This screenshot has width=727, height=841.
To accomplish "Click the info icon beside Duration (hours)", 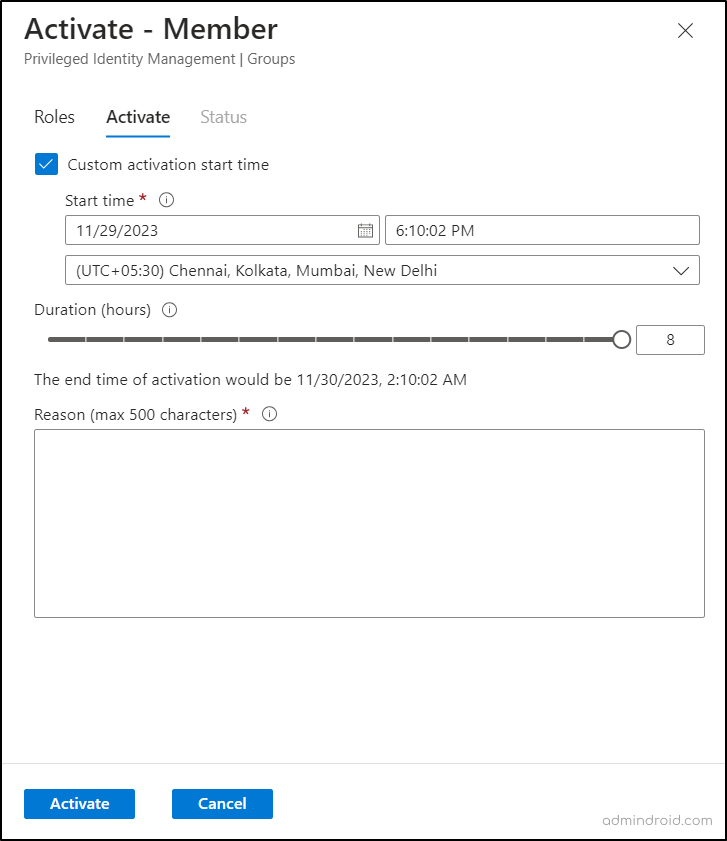I will pos(169,310).
